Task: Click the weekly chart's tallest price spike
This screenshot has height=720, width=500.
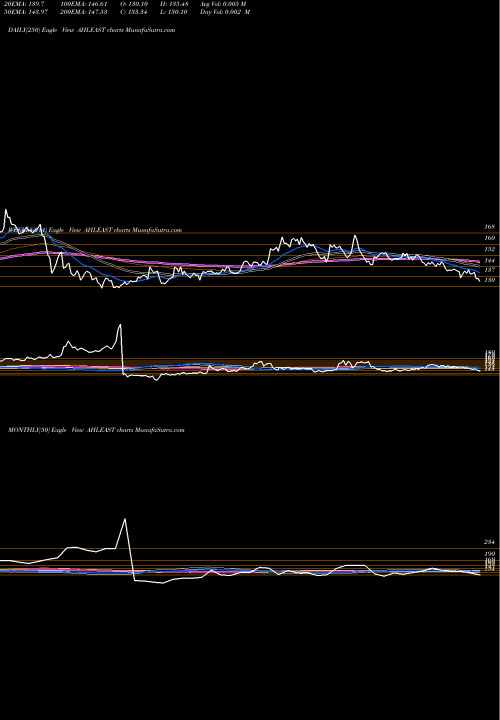Action: (120, 325)
